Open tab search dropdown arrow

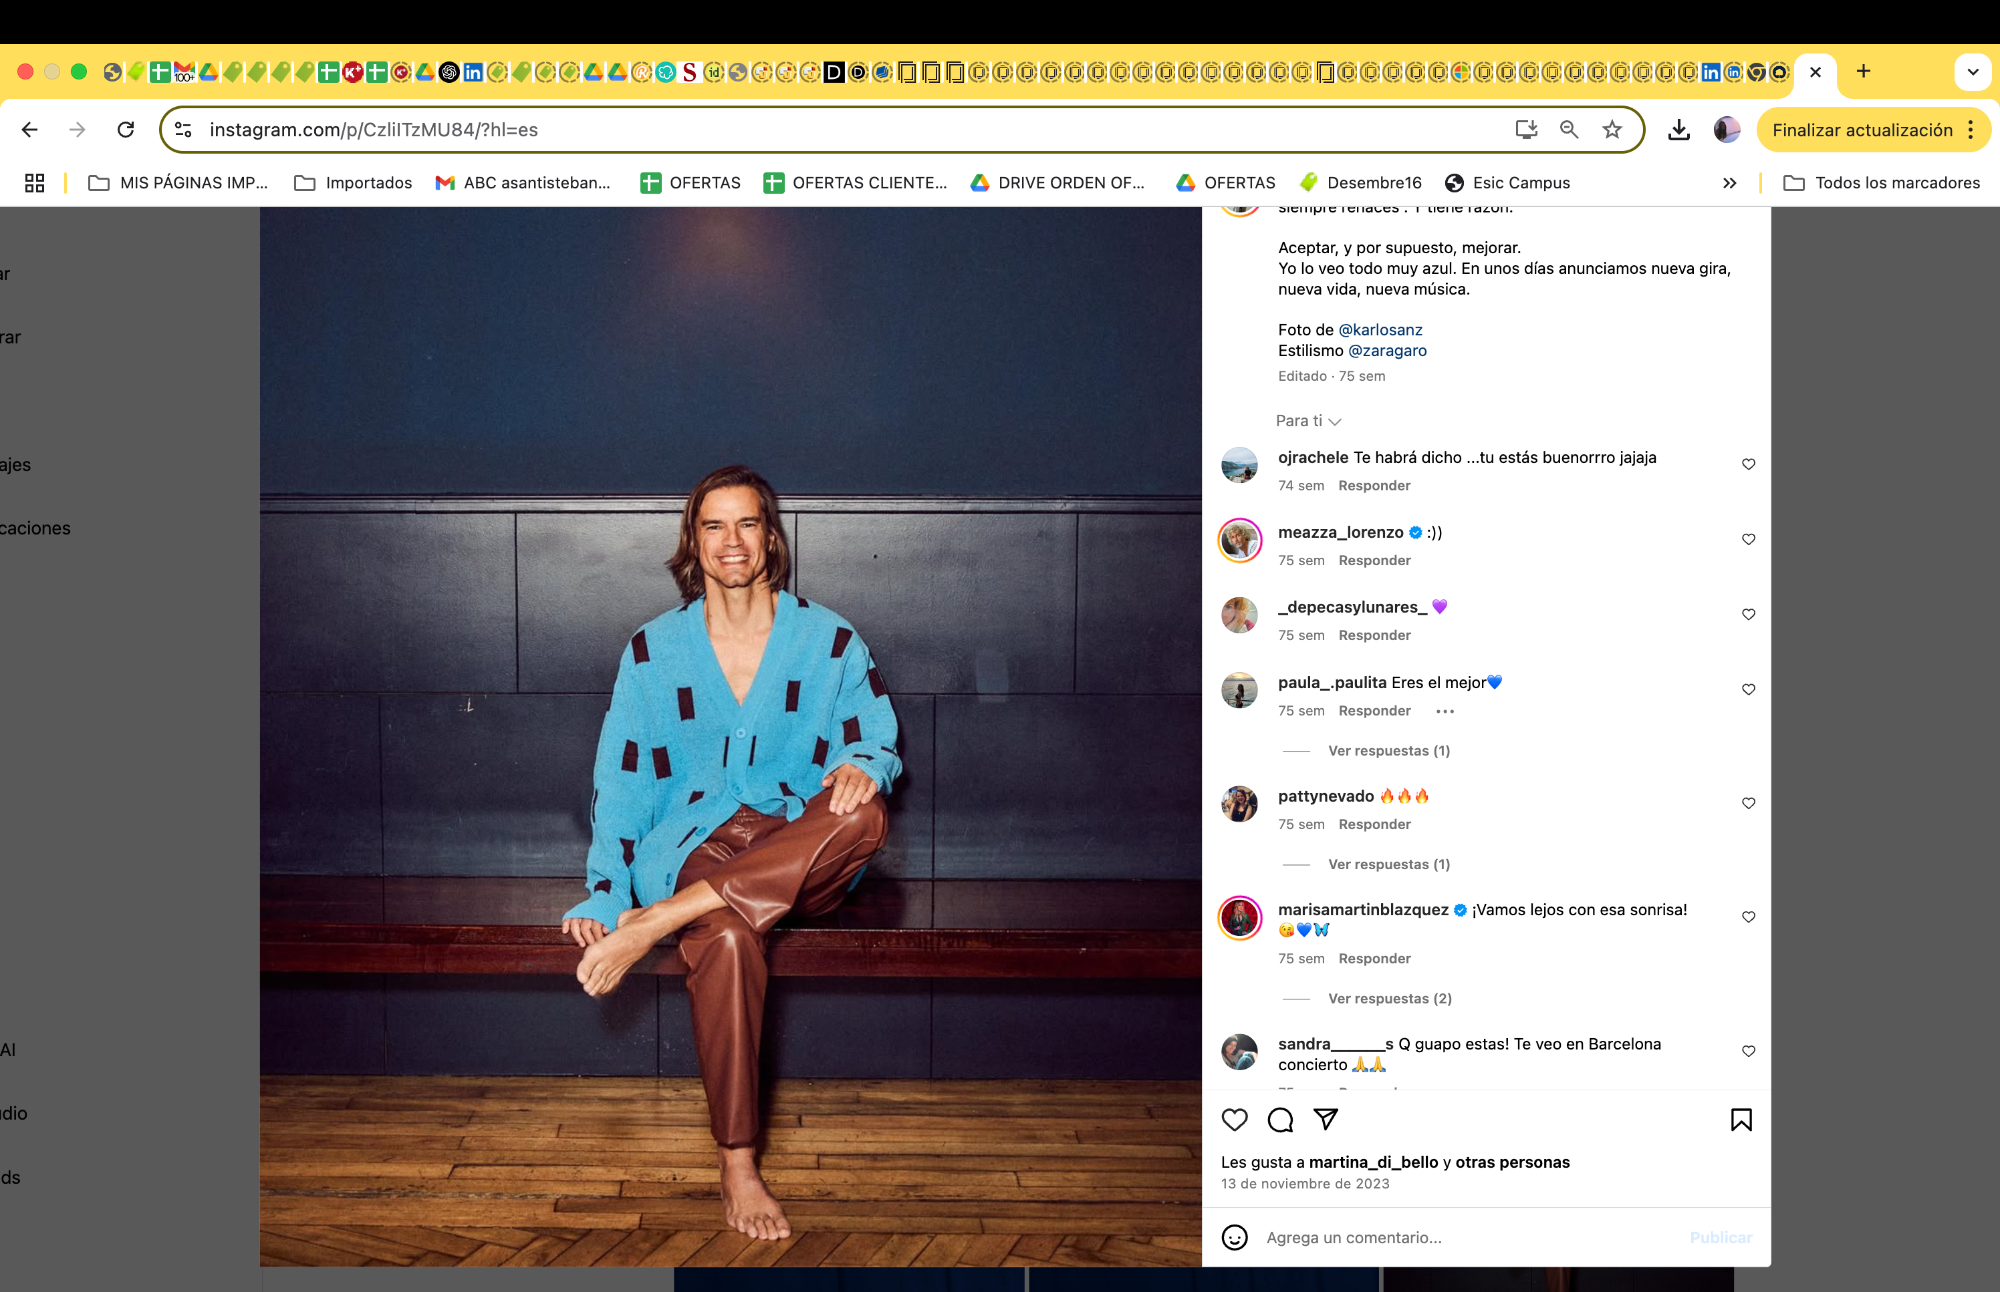tap(1973, 72)
